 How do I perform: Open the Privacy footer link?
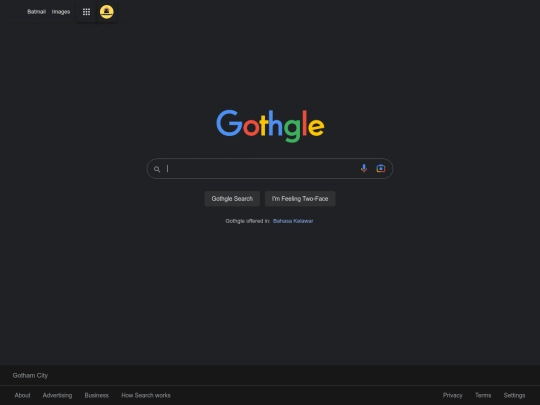453,395
